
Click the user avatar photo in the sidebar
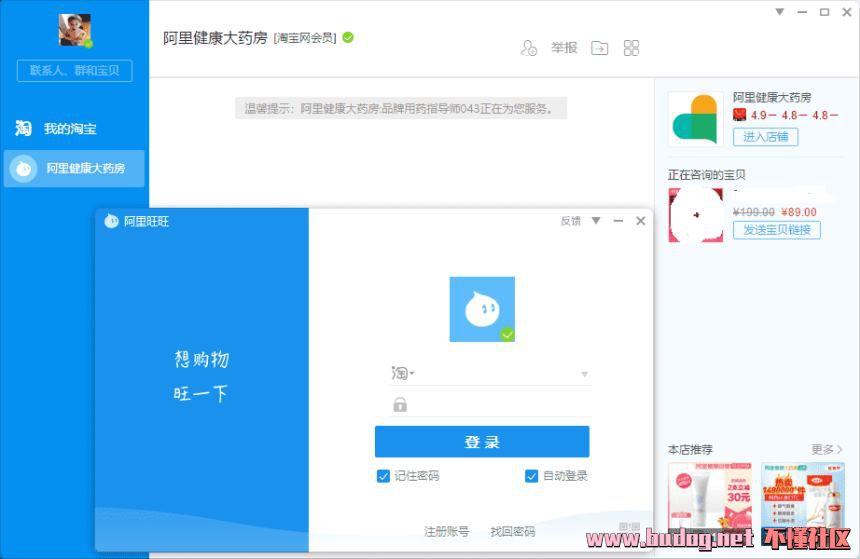click(x=75, y=30)
